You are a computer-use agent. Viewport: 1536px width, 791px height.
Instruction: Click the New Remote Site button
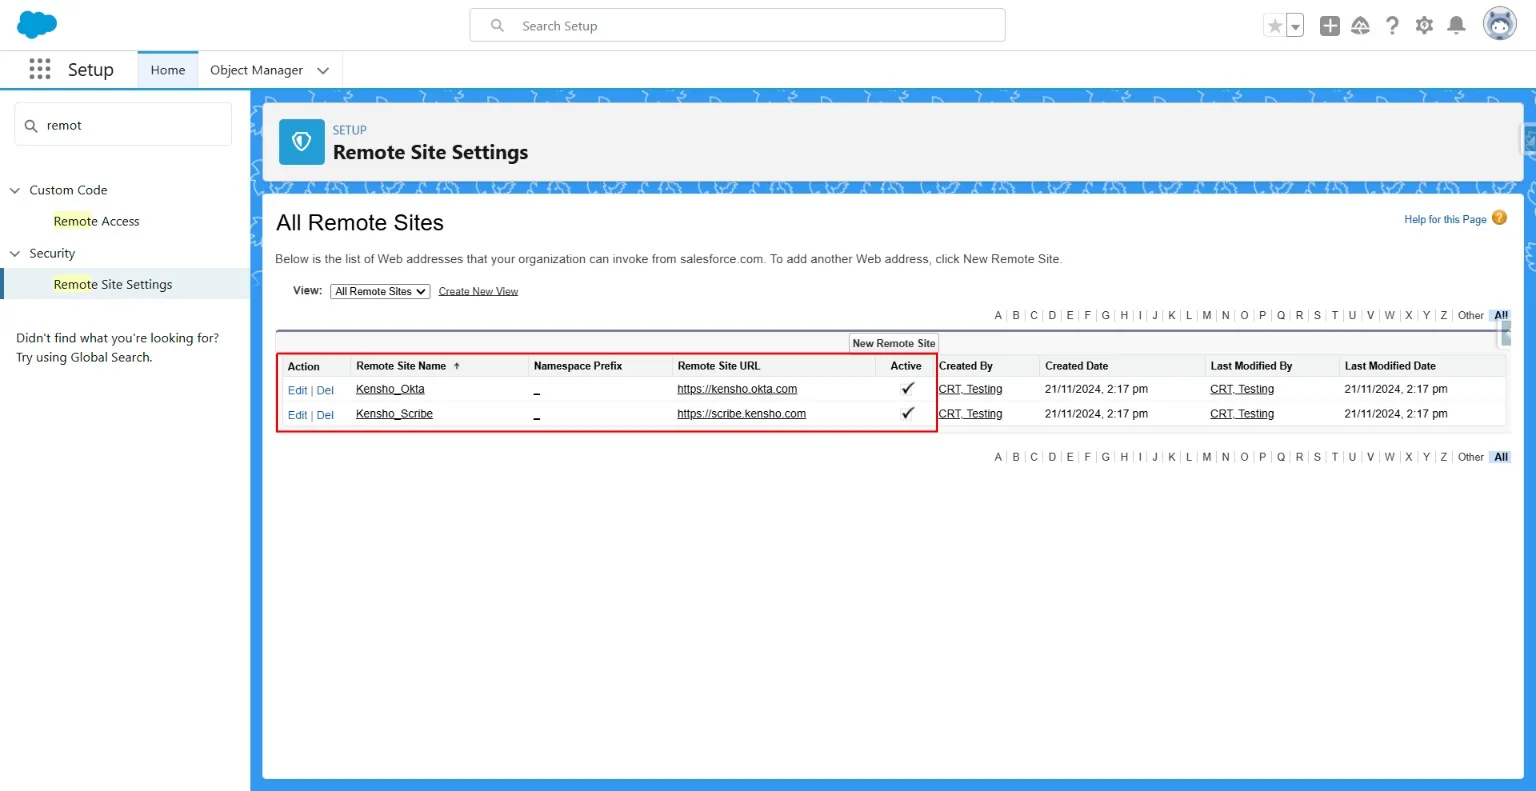click(893, 343)
